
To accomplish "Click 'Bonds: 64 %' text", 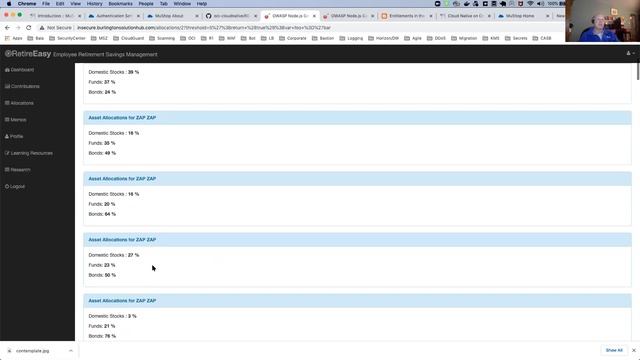I will pyautogui.click(x=102, y=214).
